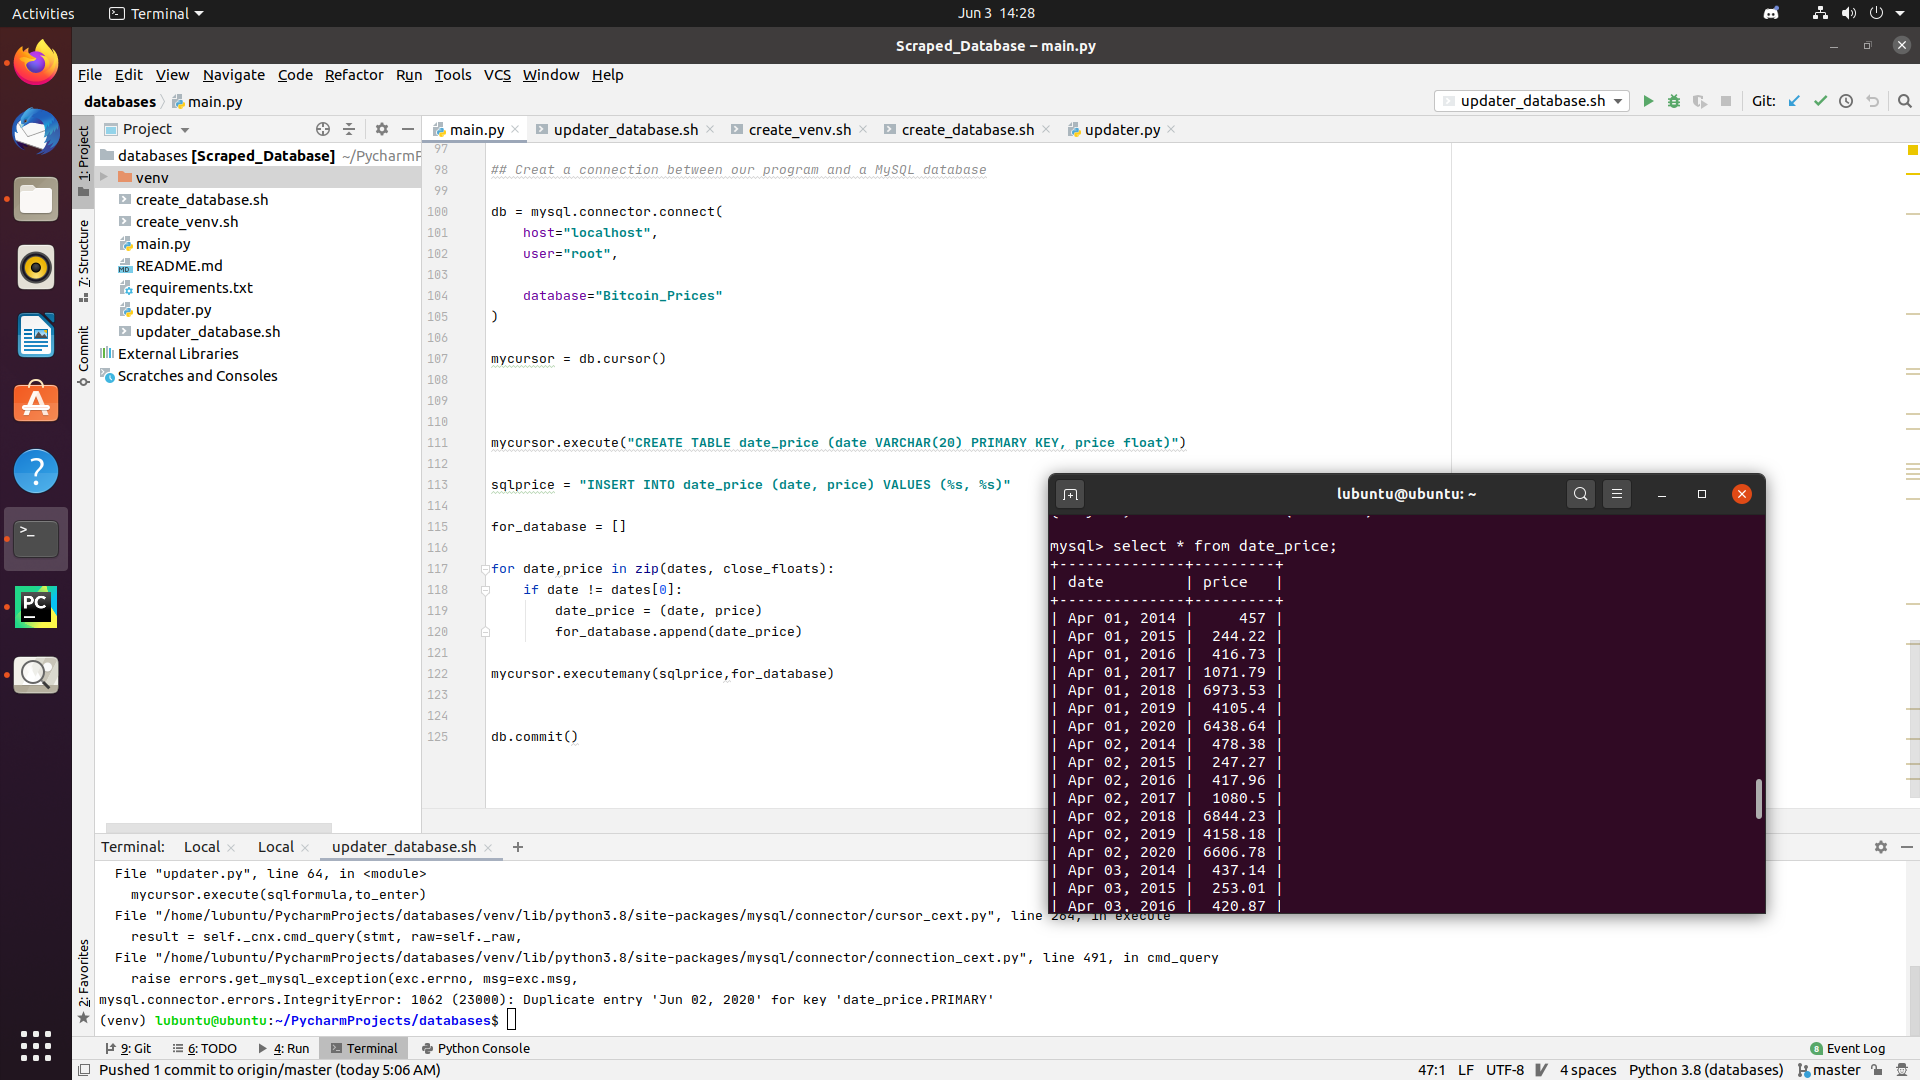Click Search Everywhere magnifier icon

point(1904,101)
